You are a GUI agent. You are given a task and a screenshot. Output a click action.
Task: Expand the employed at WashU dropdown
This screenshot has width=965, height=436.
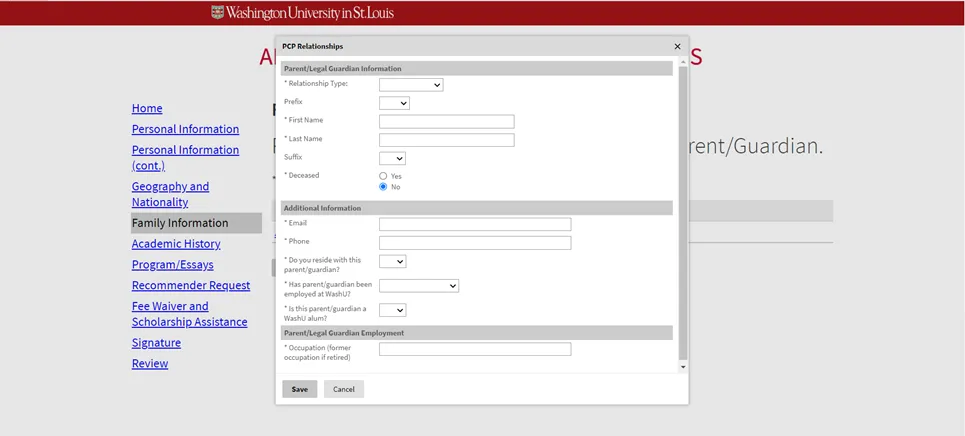point(418,286)
